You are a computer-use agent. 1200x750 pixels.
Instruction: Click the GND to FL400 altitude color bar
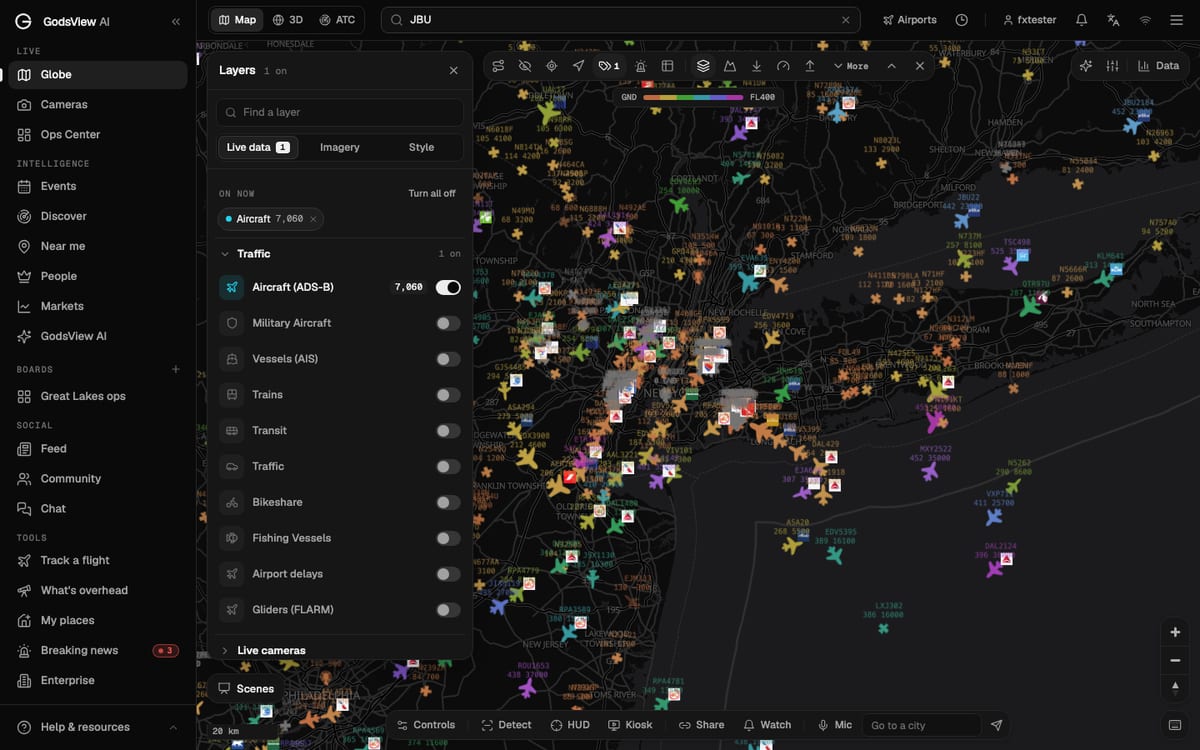pyautogui.click(x=694, y=97)
